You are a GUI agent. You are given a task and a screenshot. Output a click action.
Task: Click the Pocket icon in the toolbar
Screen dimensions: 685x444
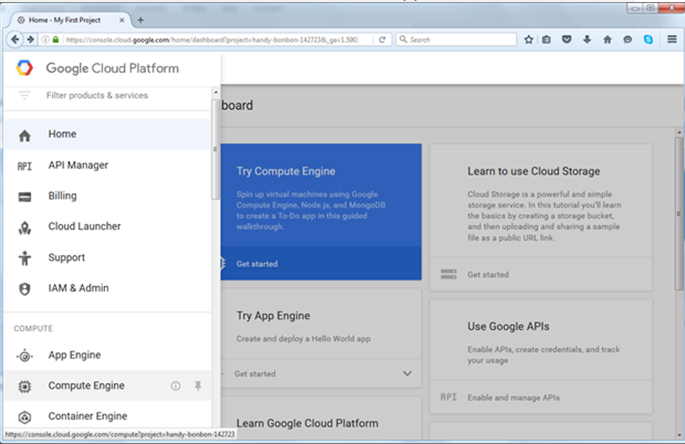567,39
